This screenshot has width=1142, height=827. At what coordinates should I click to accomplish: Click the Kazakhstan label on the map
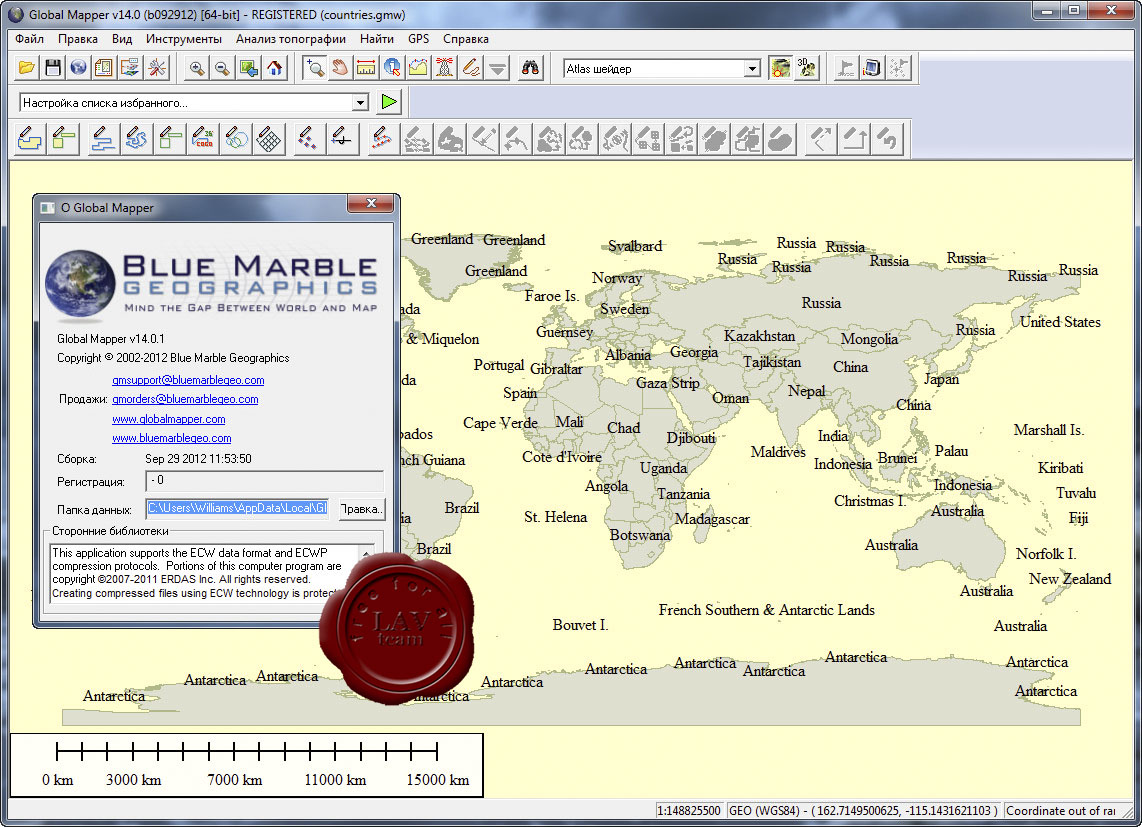[x=760, y=336]
